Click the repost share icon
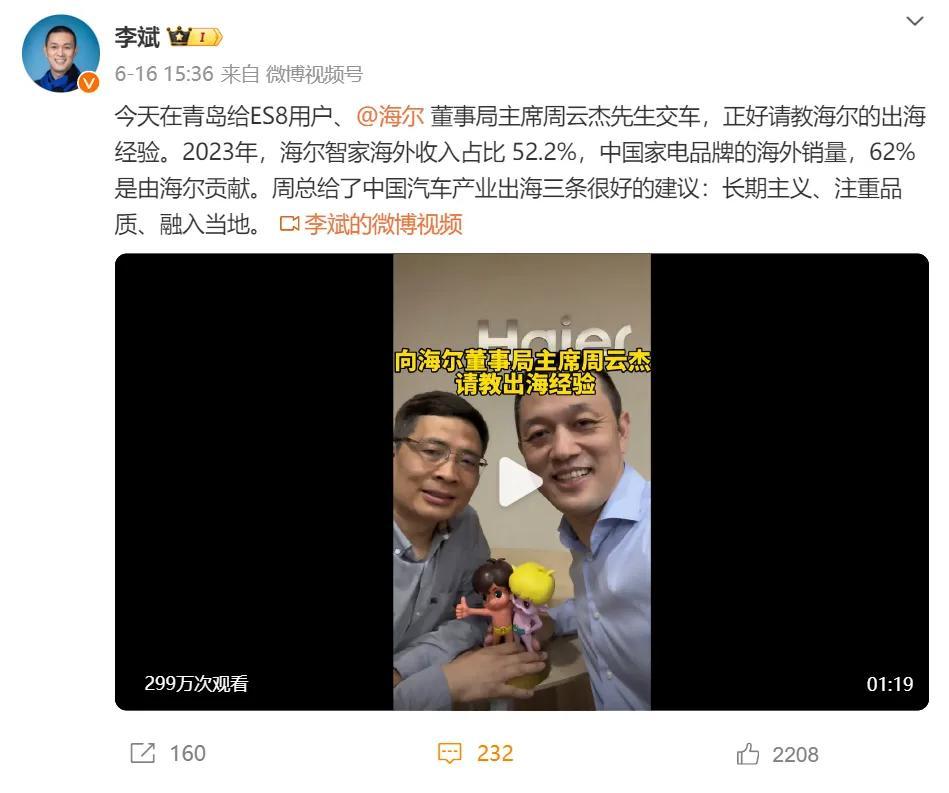 click(x=143, y=753)
